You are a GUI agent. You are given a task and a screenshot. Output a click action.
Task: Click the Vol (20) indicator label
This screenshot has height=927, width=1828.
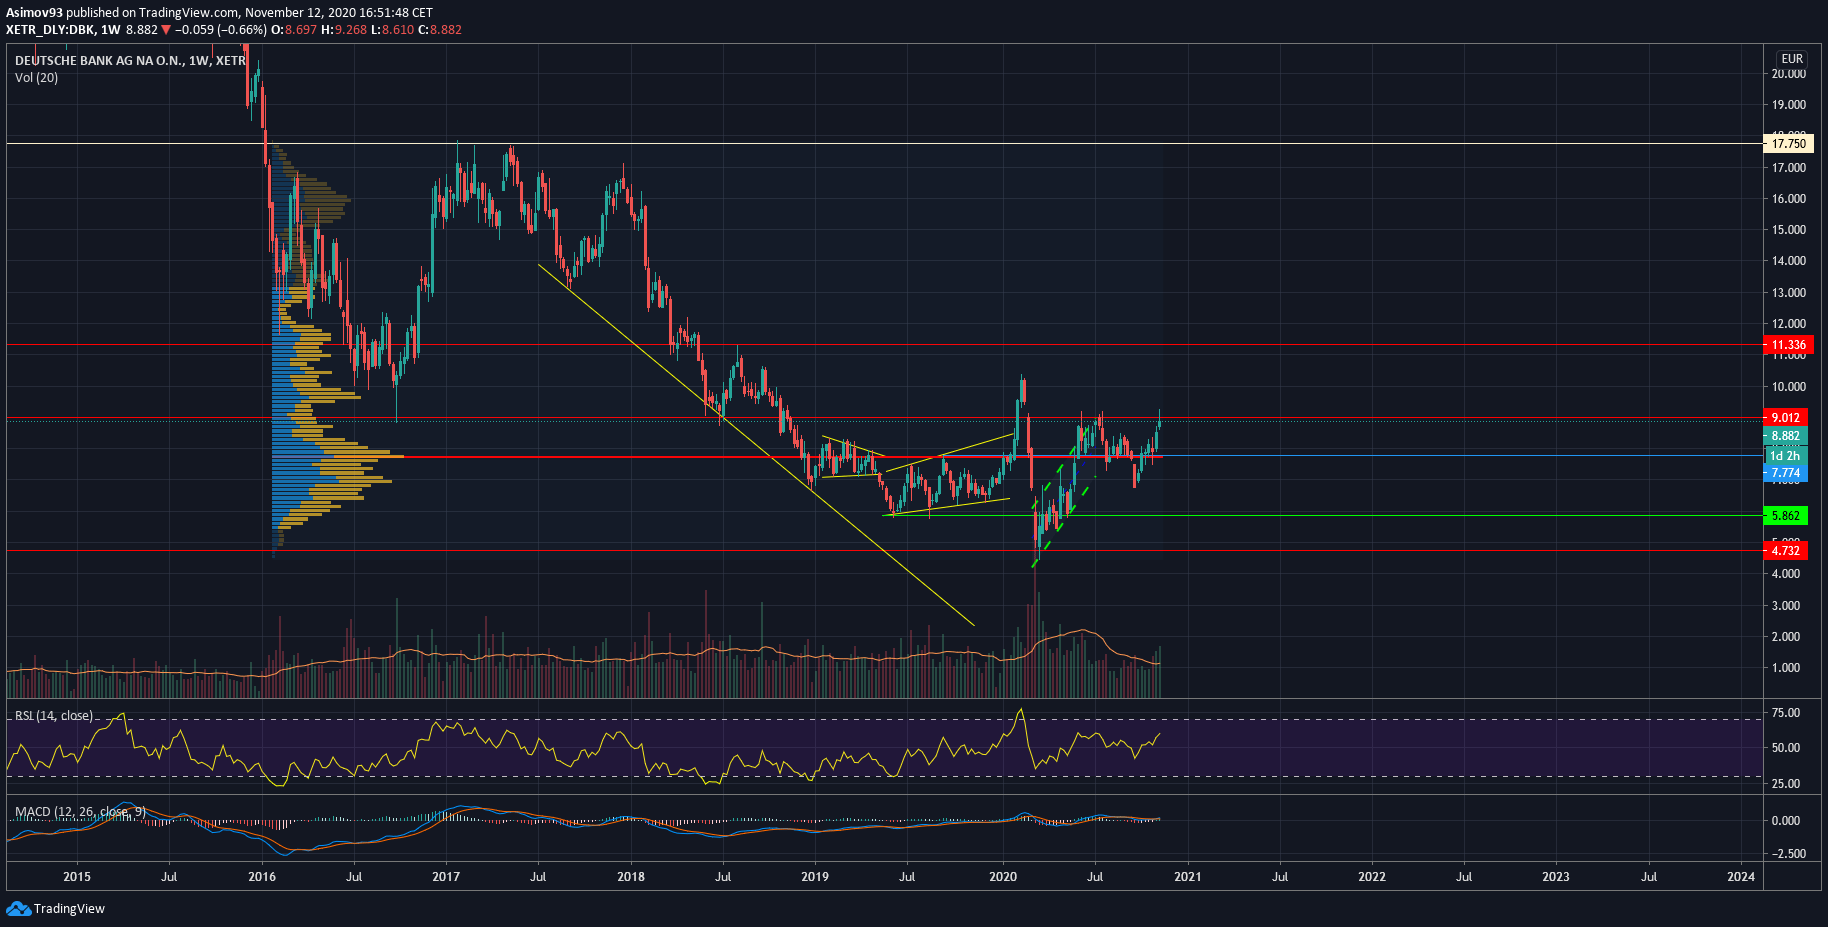37,78
